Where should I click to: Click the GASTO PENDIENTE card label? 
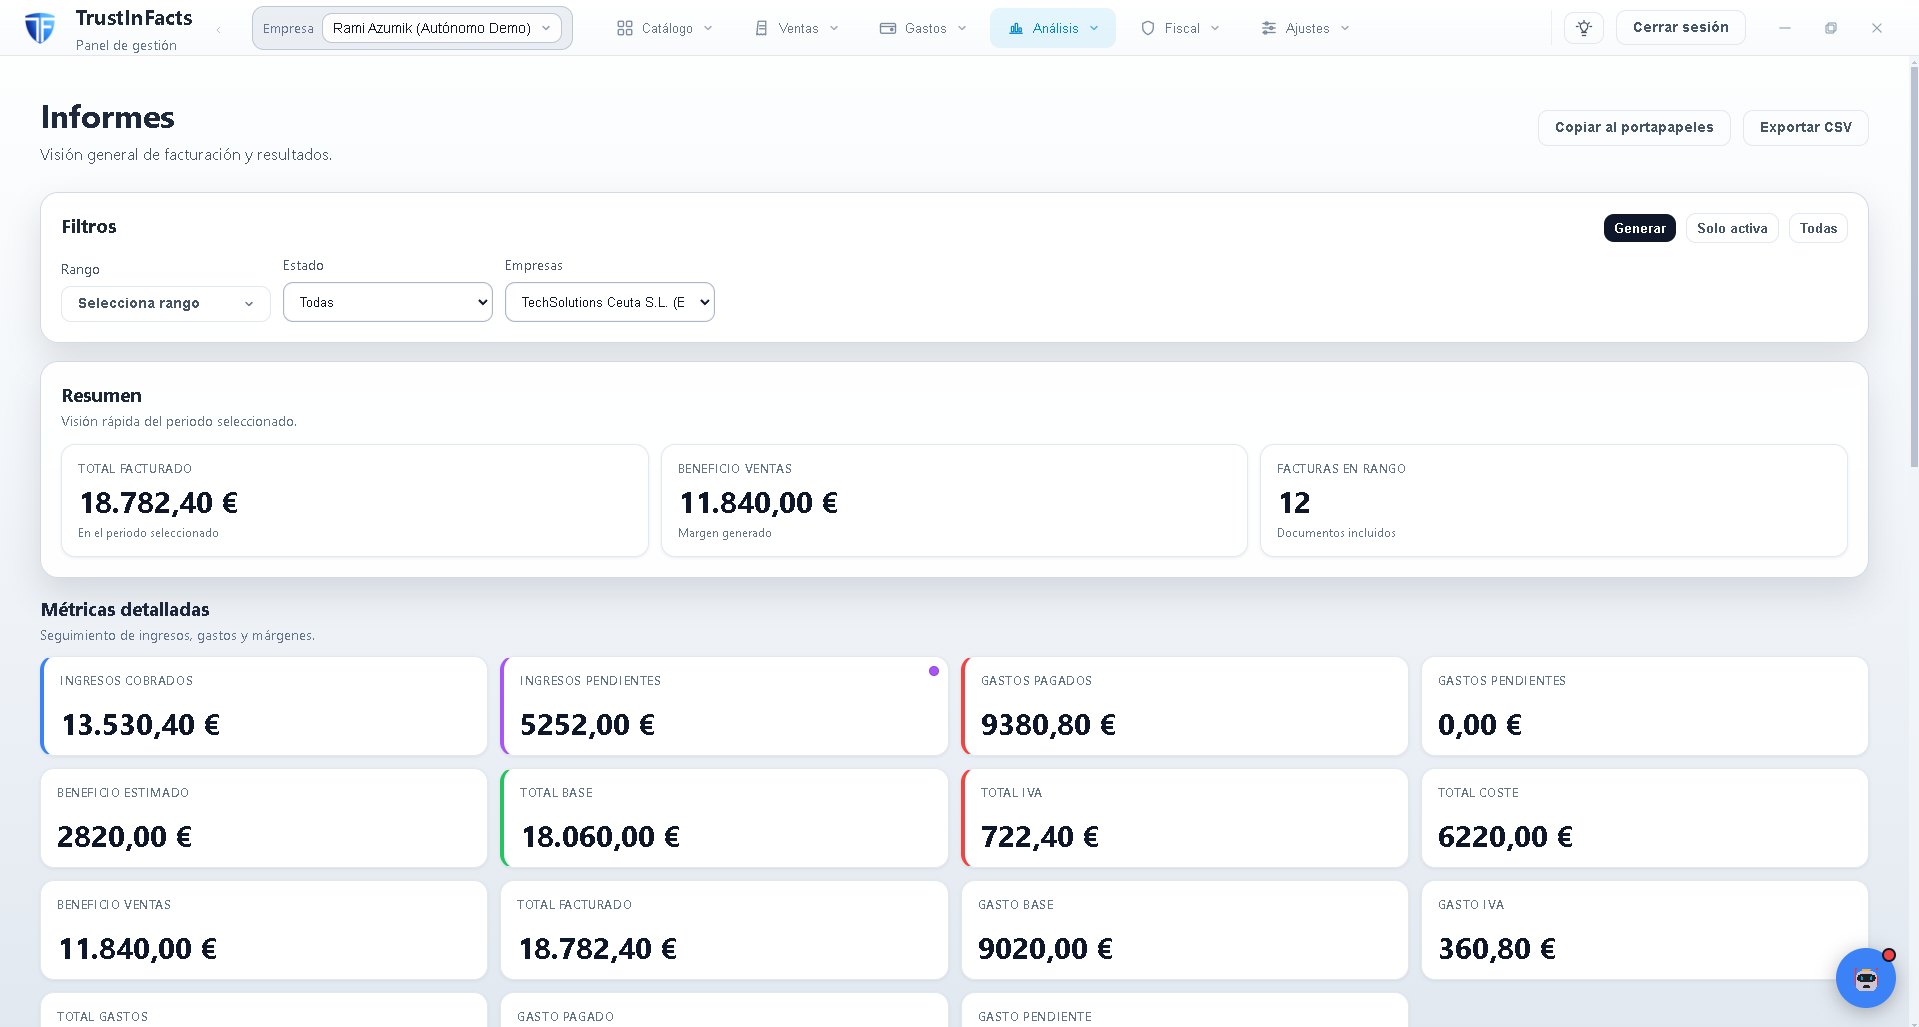(x=1035, y=1017)
